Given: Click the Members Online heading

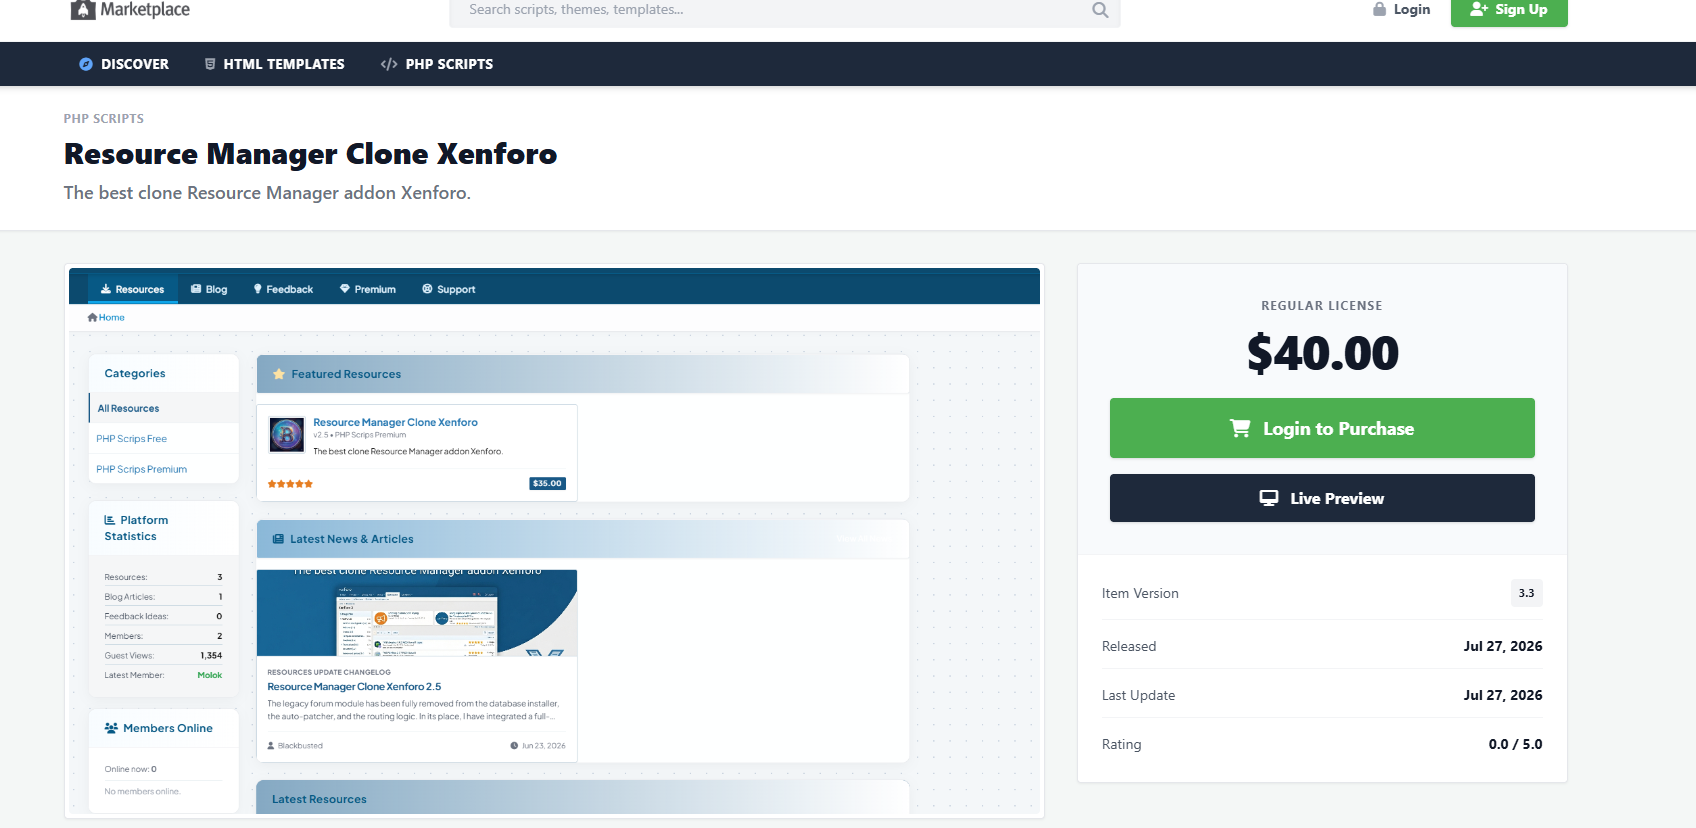Looking at the screenshot, I should point(168,728).
